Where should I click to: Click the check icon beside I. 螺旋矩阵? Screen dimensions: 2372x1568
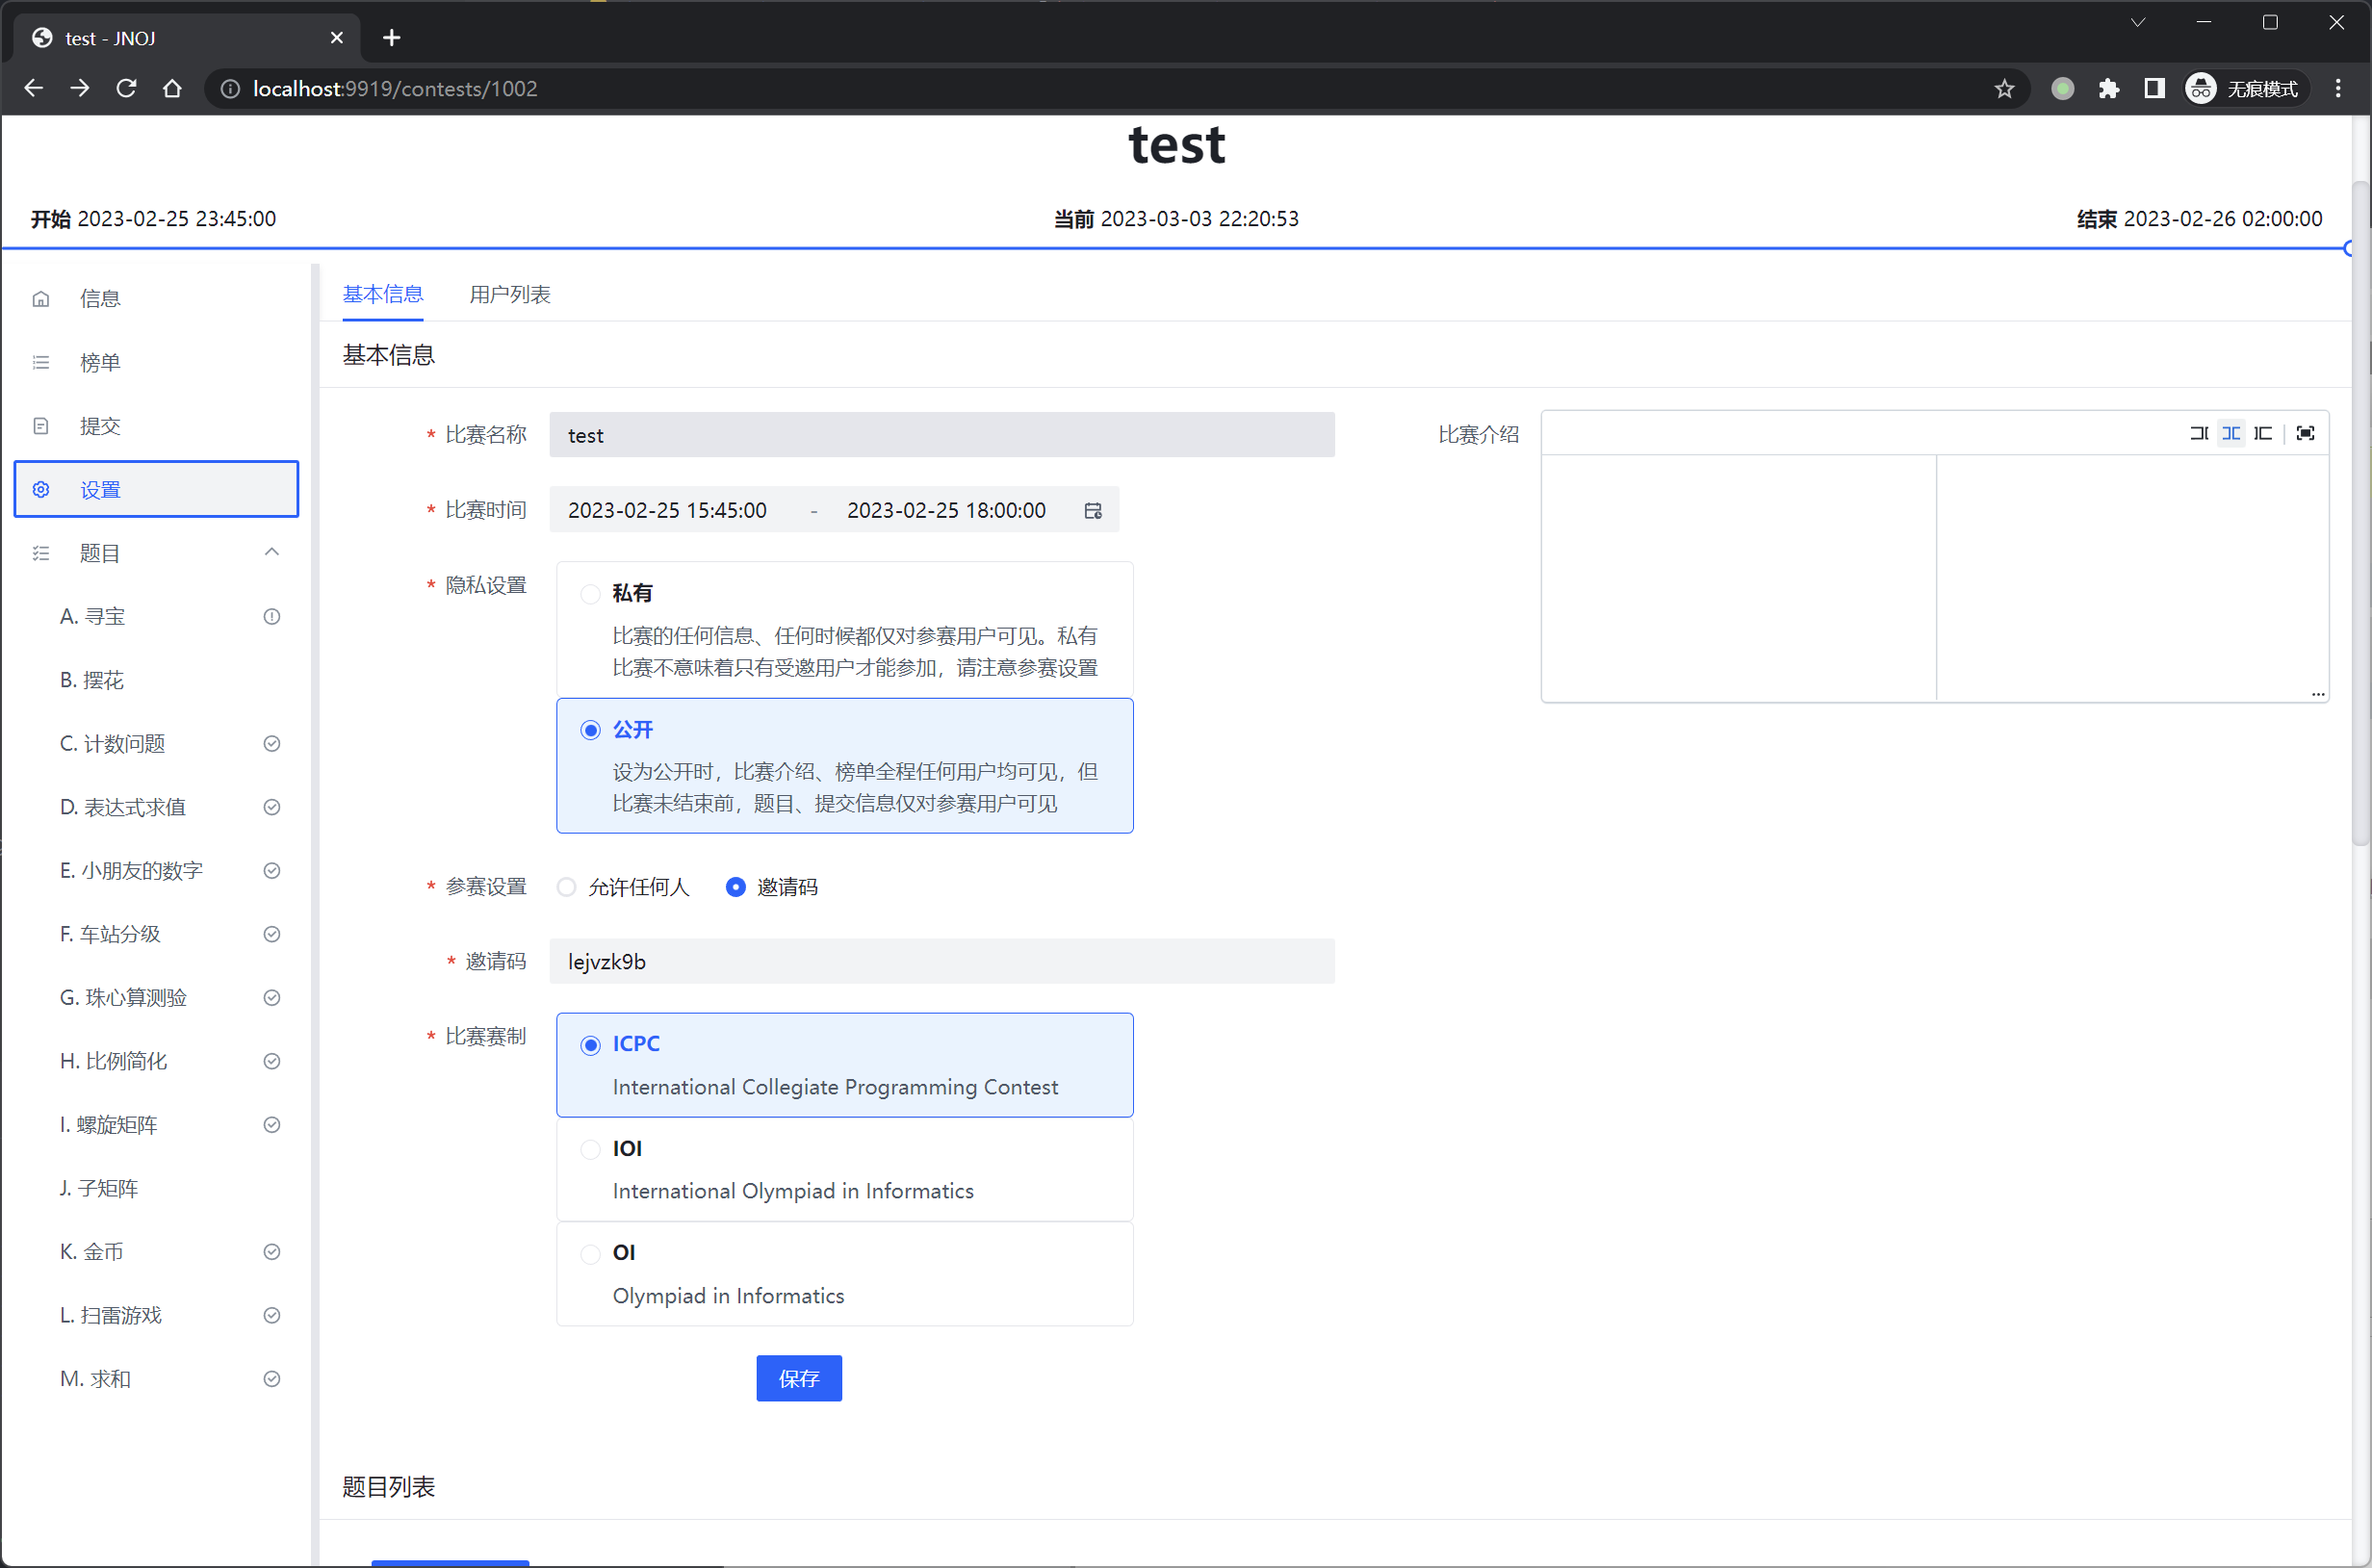click(x=271, y=1124)
